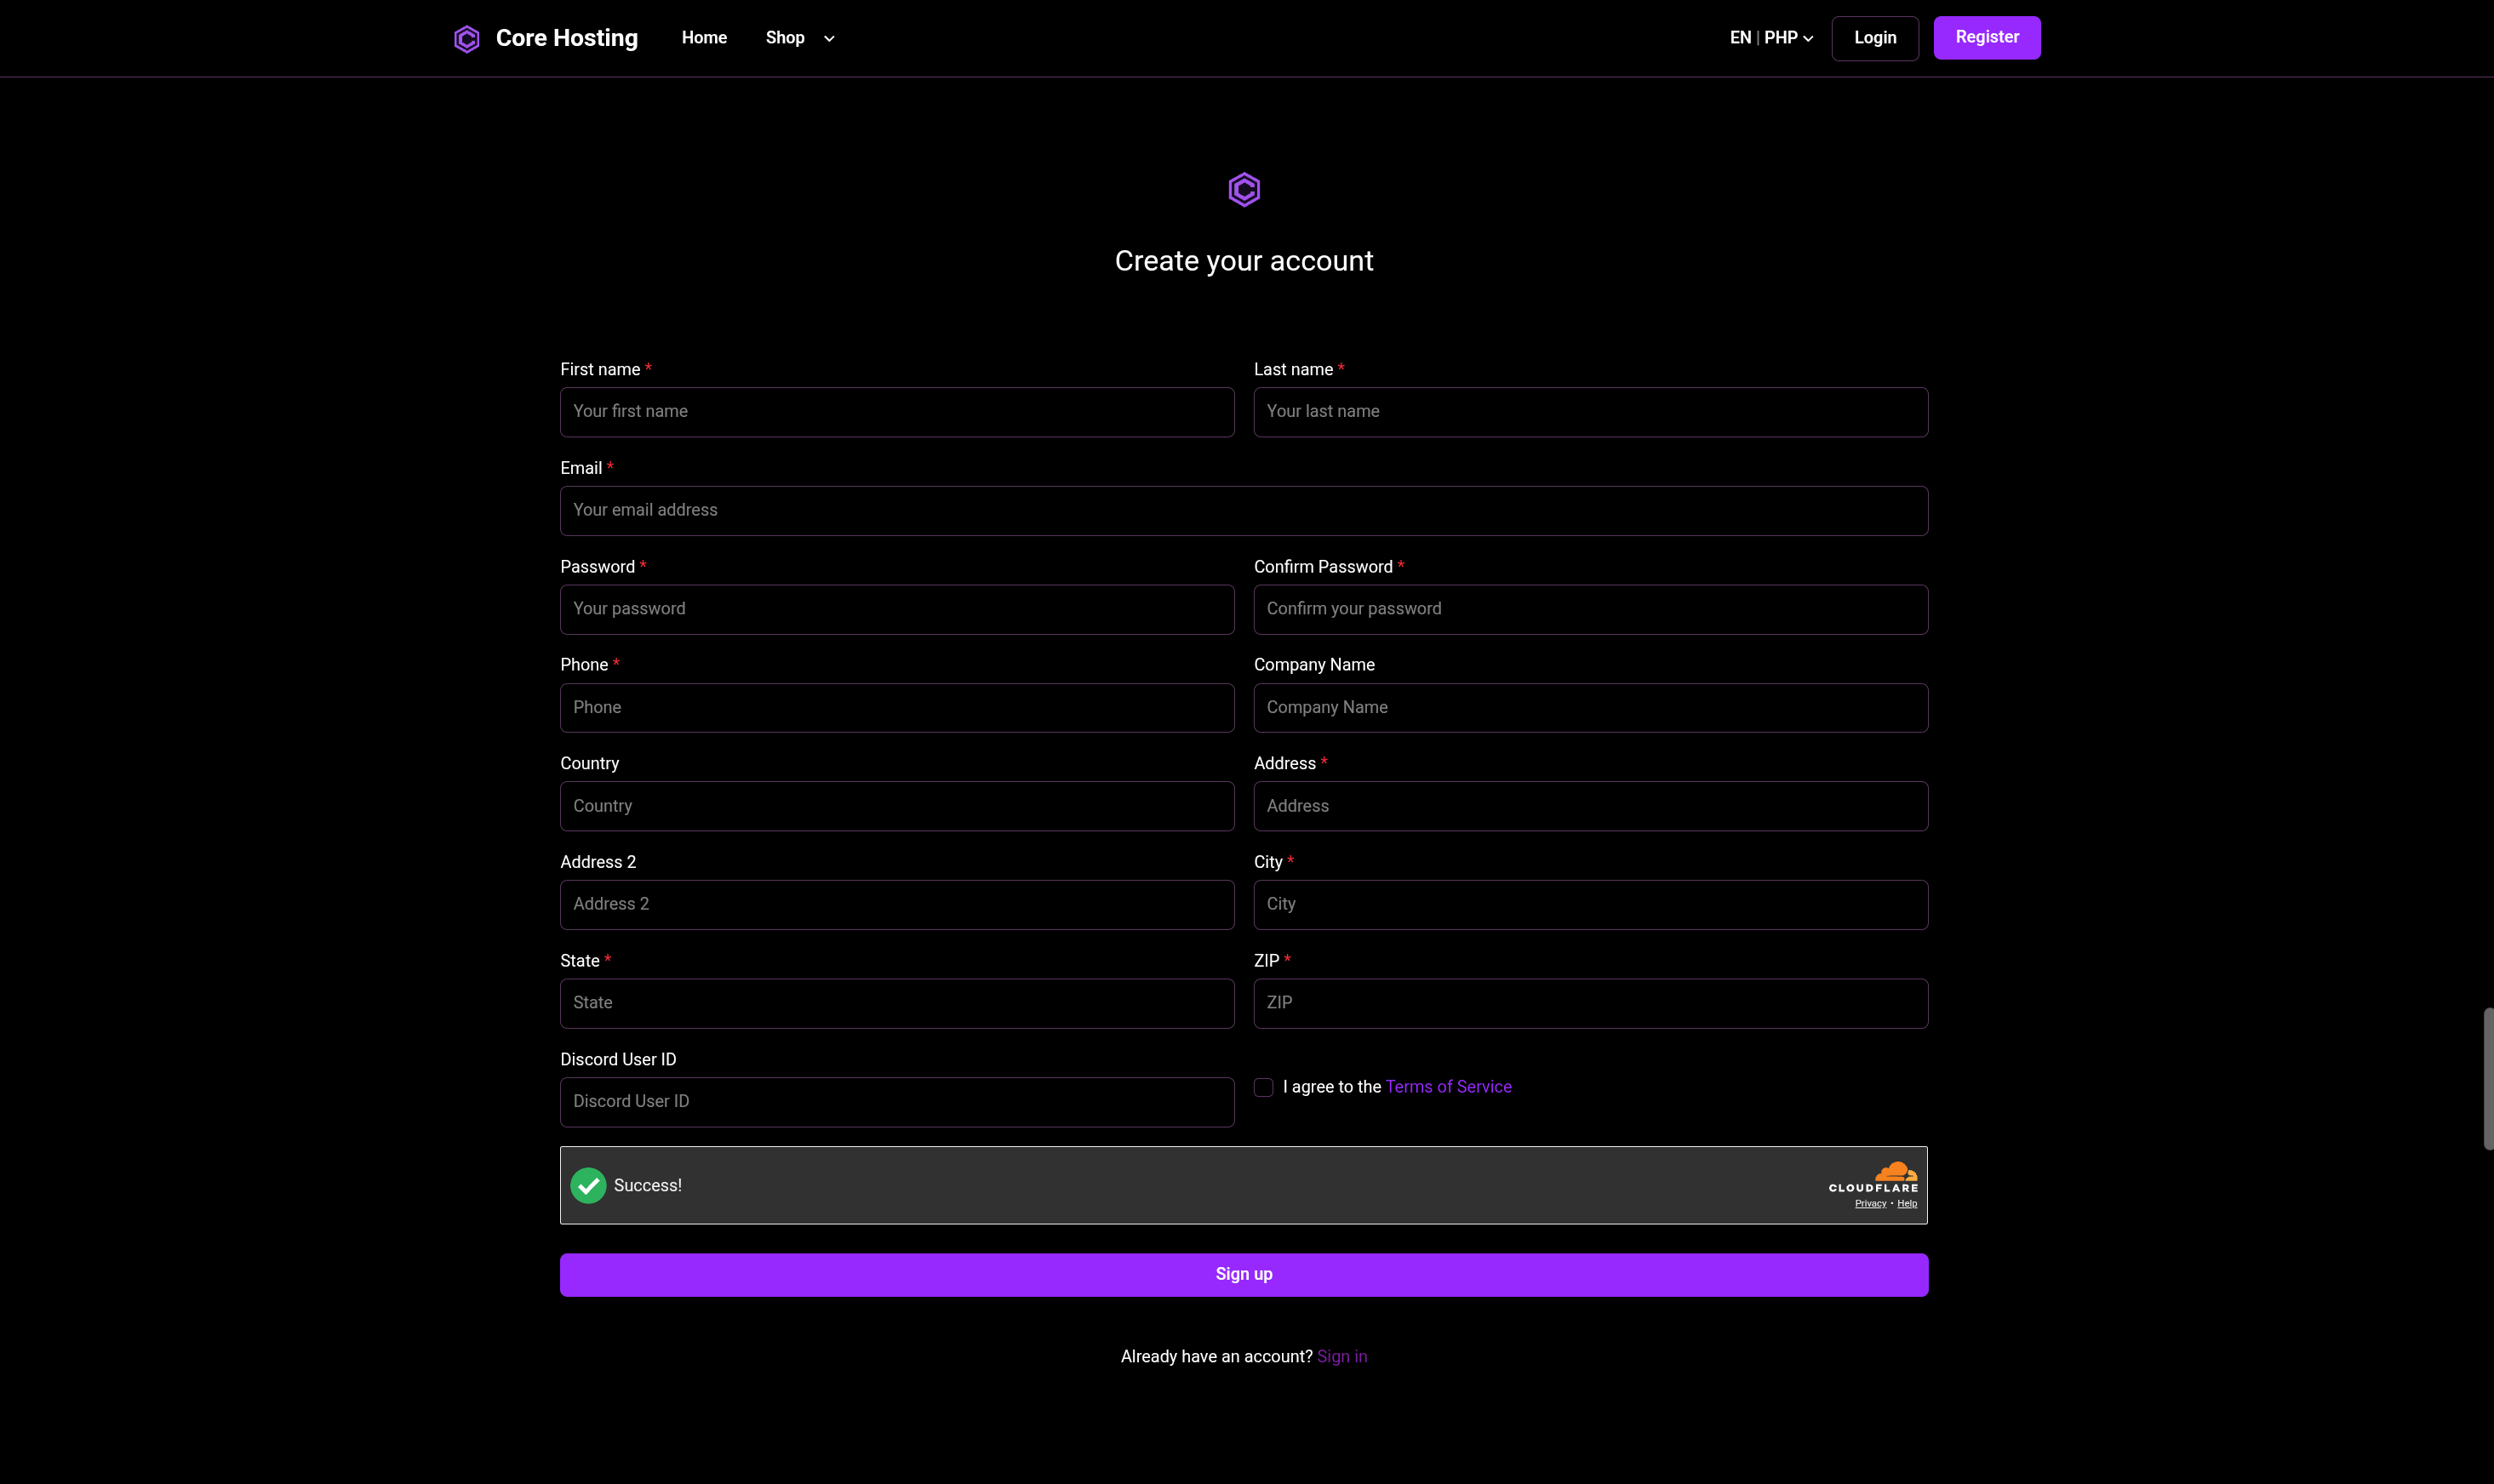Image resolution: width=2494 pixels, height=1484 pixels.
Task: Click the green success checkmark icon
Action: [x=587, y=1185]
